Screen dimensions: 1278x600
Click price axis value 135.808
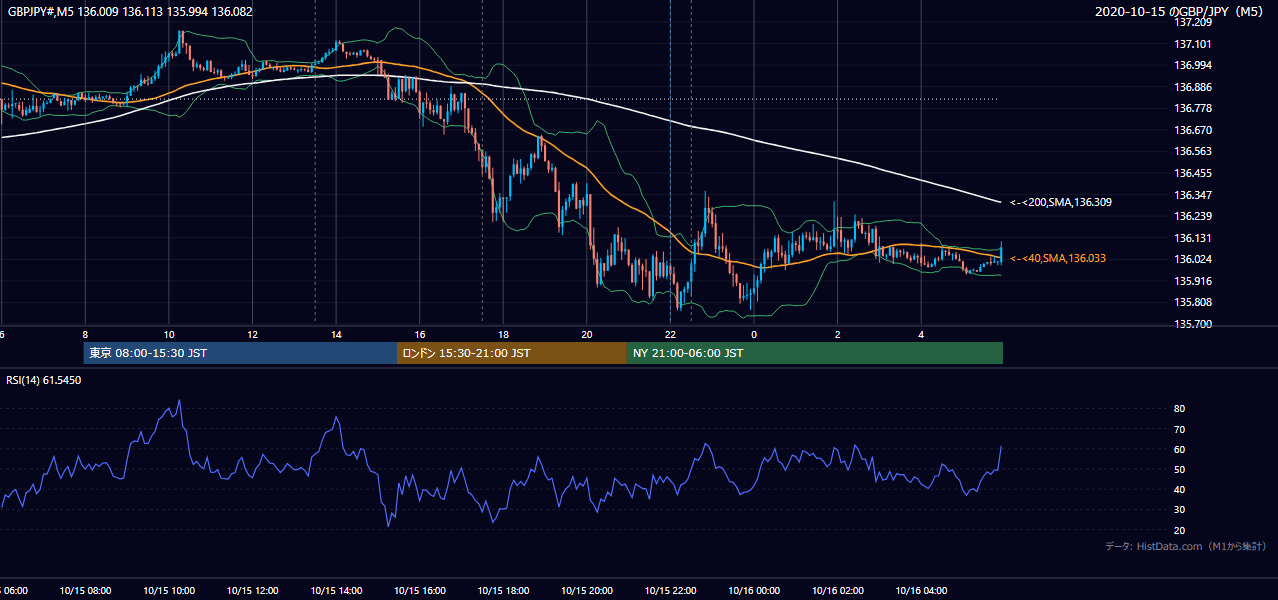[x=1192, y=302]
